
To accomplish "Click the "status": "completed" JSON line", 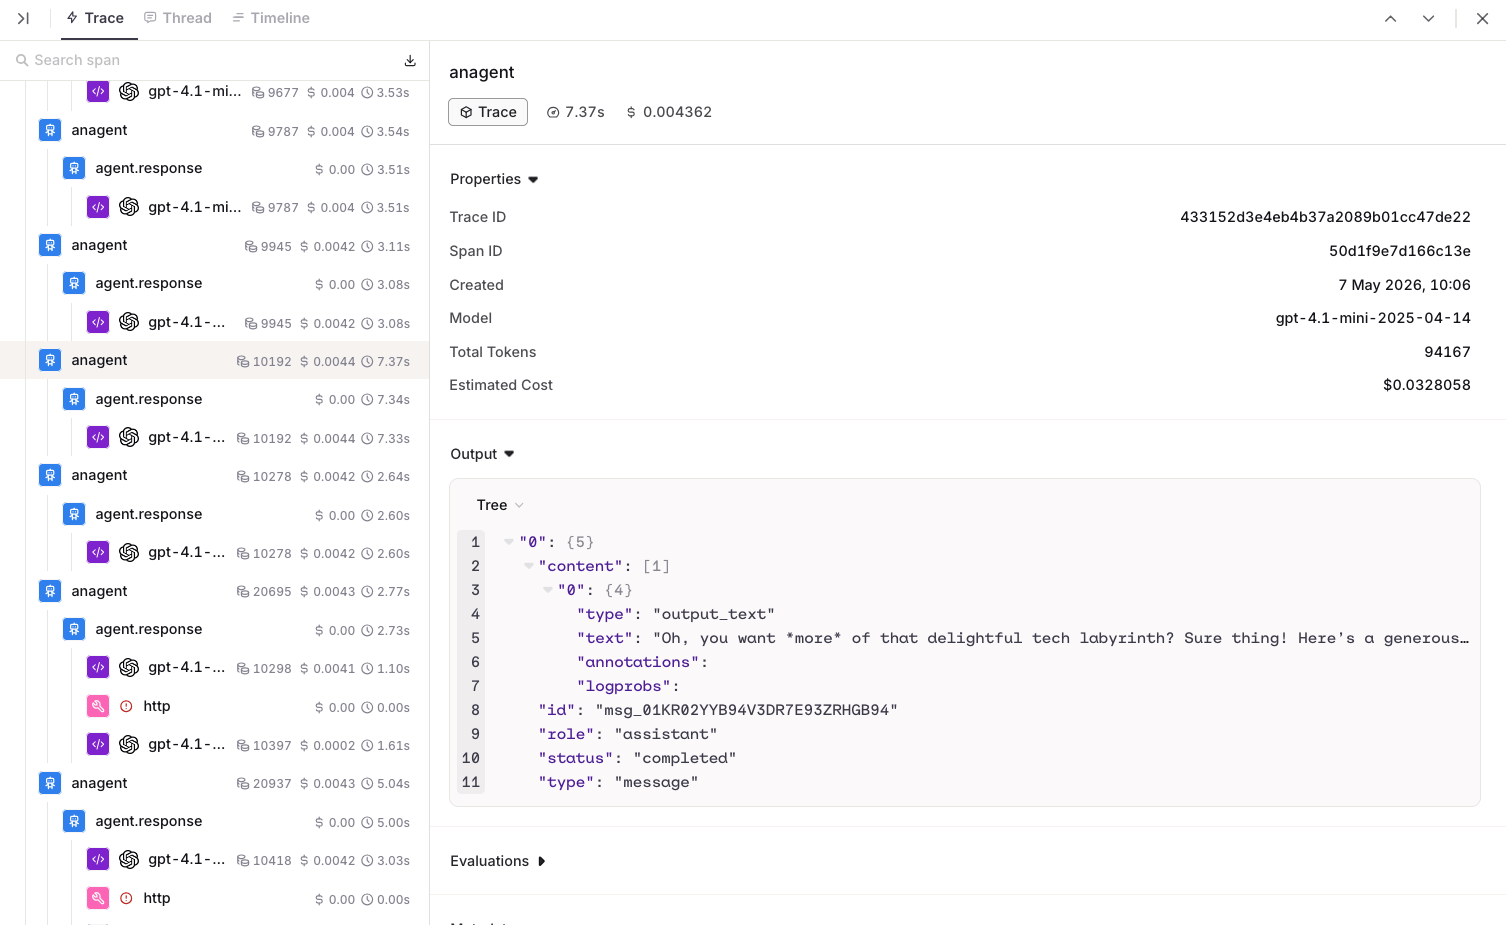I will 637,758.
